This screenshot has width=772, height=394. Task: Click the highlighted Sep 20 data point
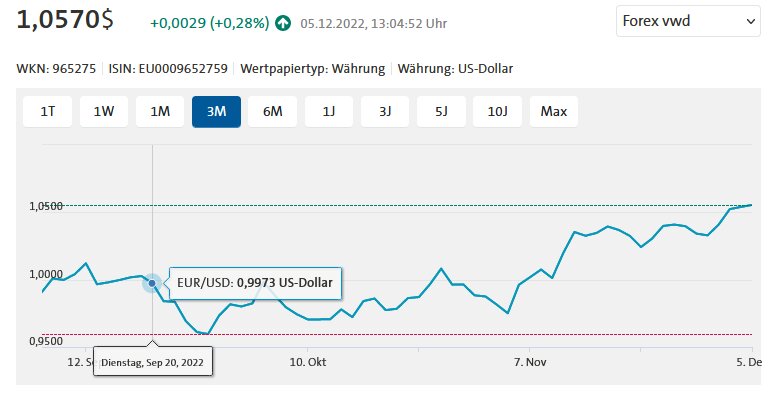point(152,283)
